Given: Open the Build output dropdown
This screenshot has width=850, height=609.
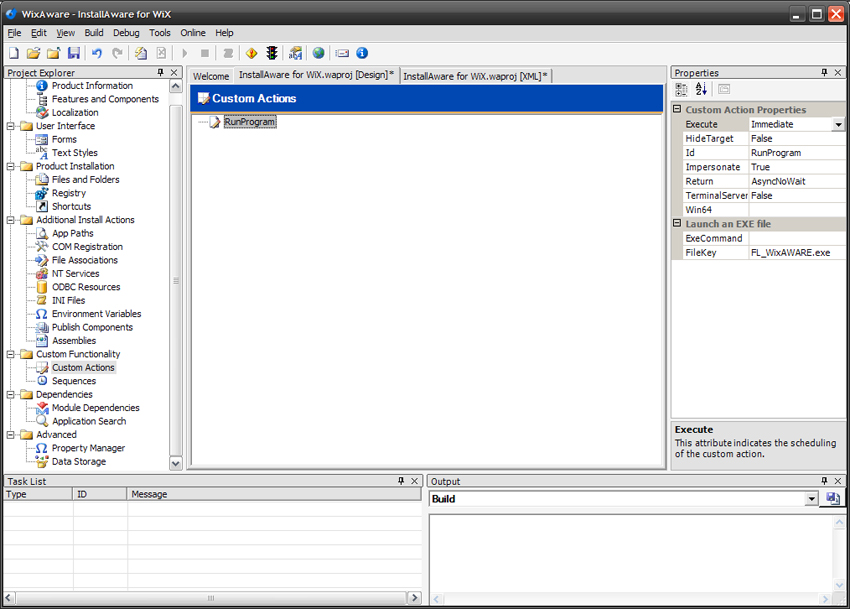Looking at the screenshot, I should tap(812, 499).
